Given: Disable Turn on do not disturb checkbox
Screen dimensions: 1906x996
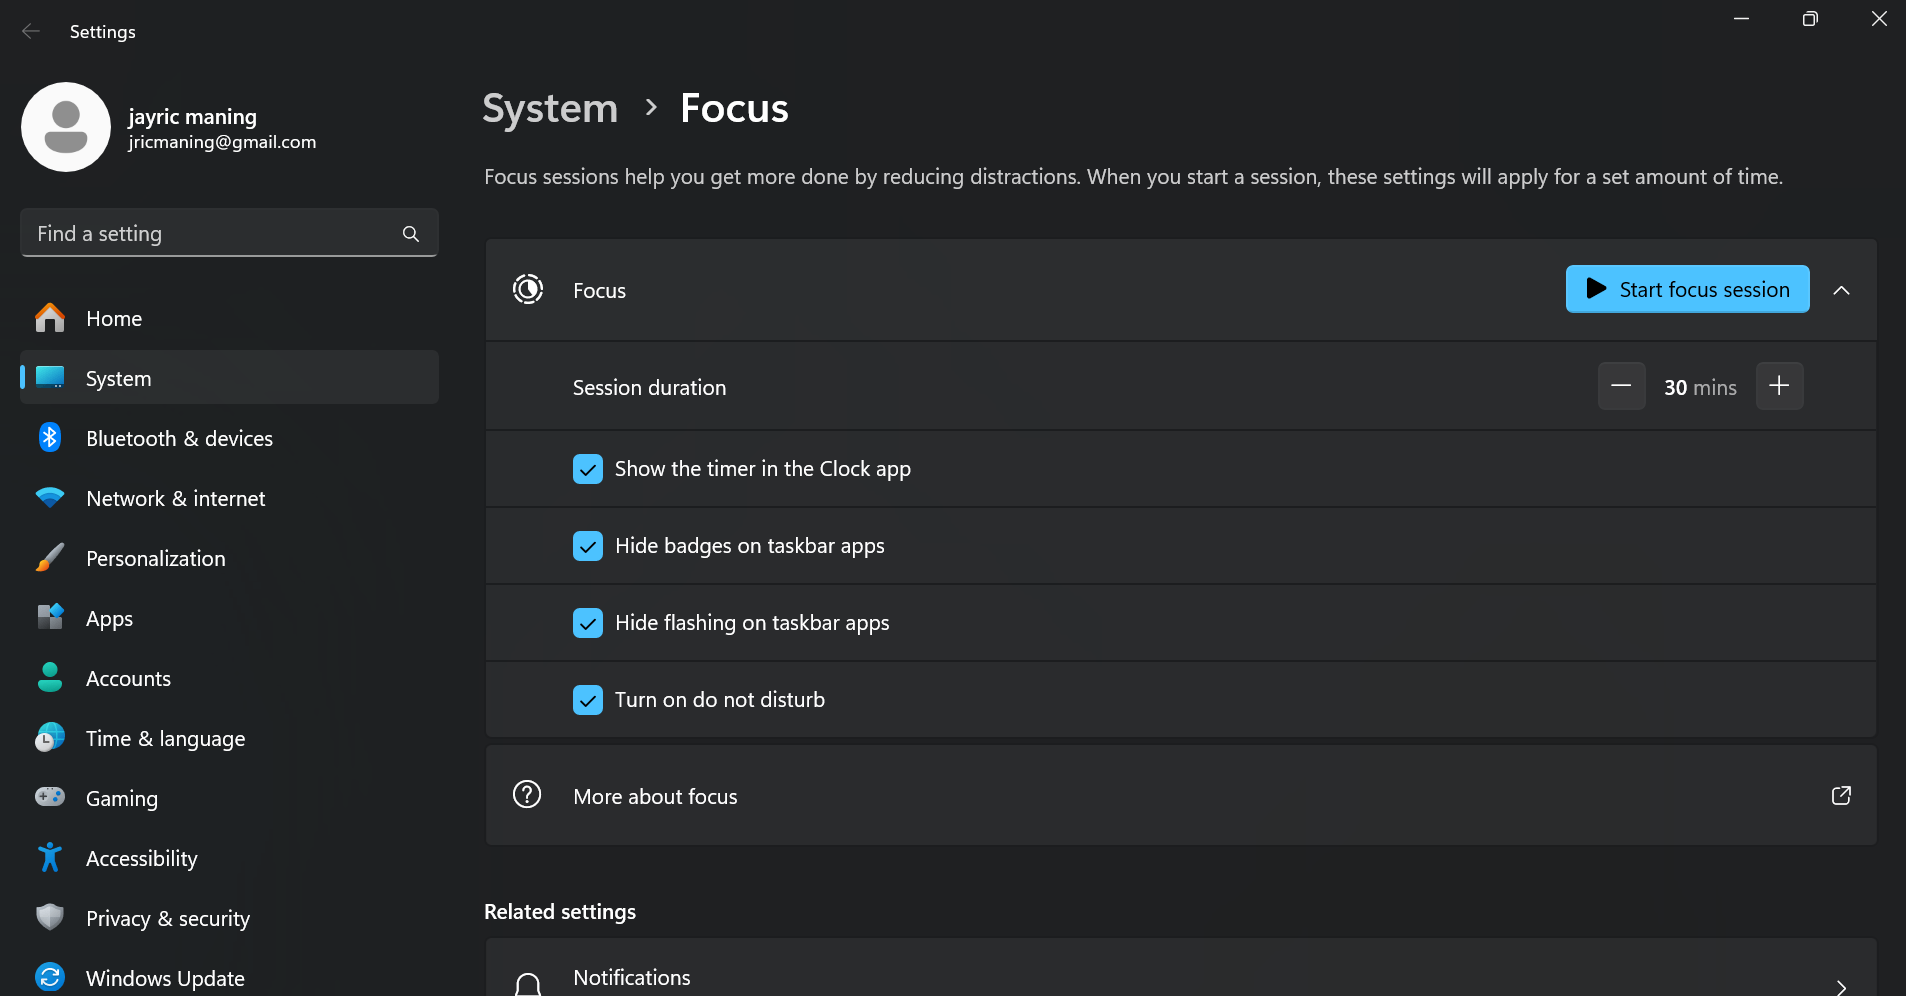Looking at the screenshot, I should tap(588, 700).
